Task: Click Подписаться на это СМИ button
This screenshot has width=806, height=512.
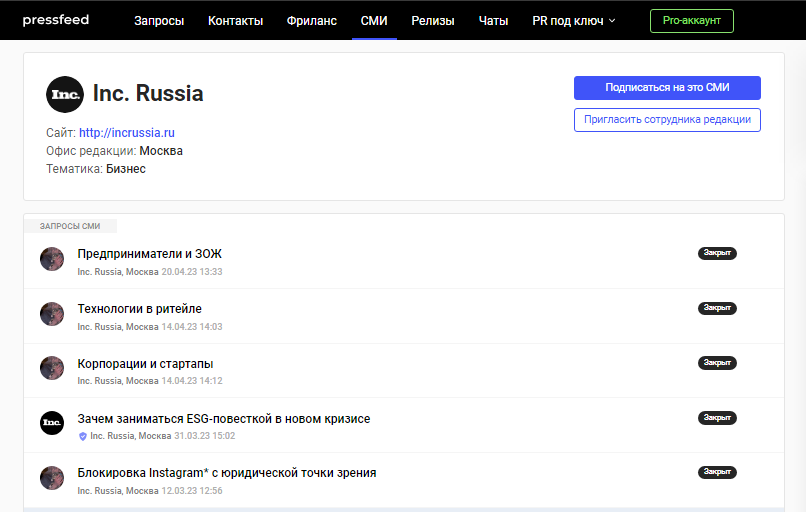Action: click(x=667, y=88)
